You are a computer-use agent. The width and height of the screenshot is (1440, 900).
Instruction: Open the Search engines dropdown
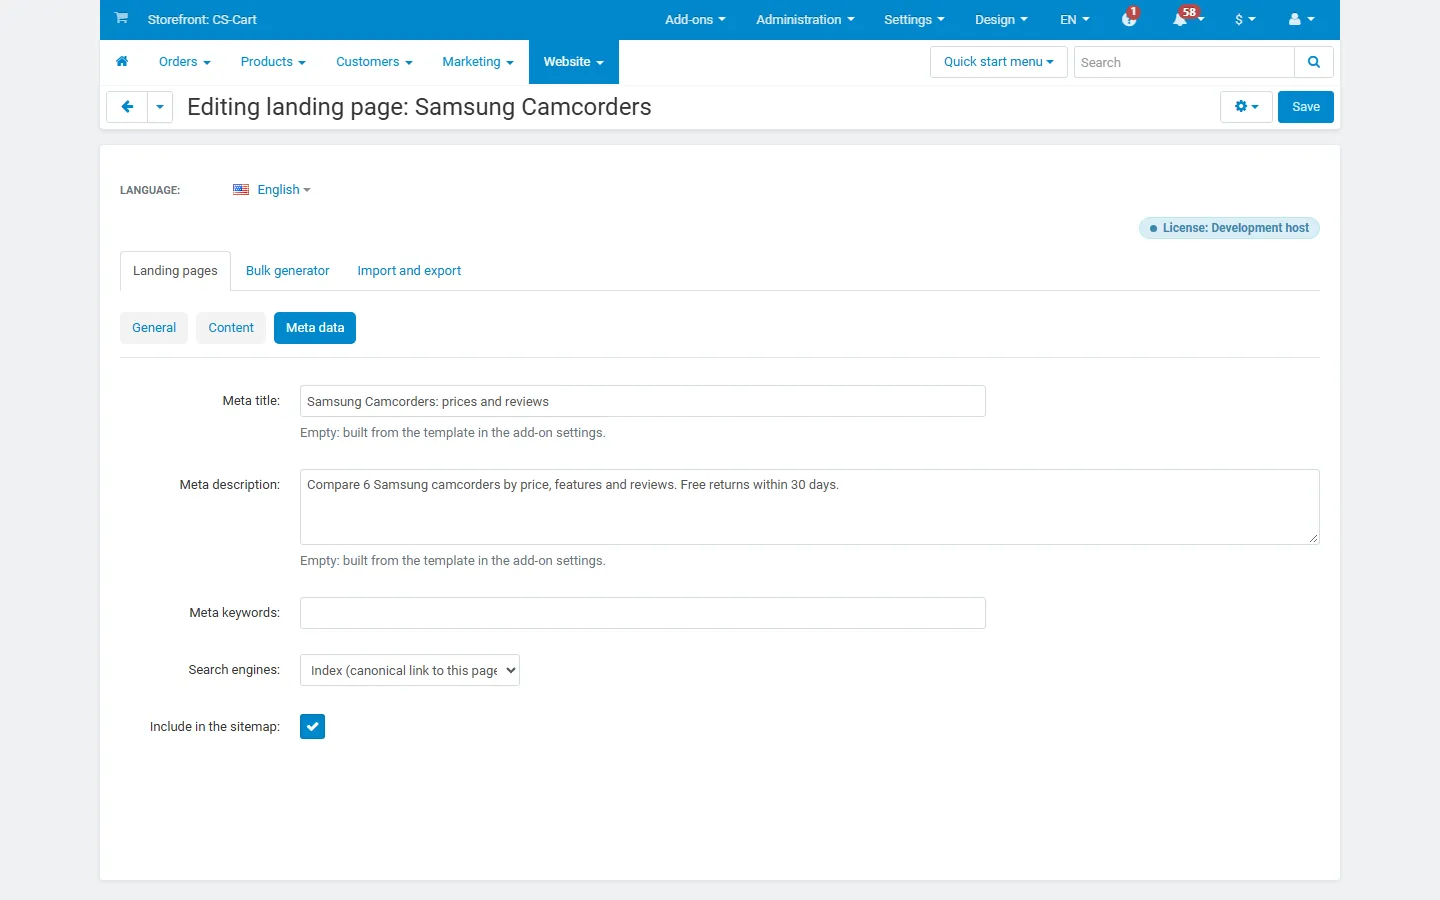[410, 670]
